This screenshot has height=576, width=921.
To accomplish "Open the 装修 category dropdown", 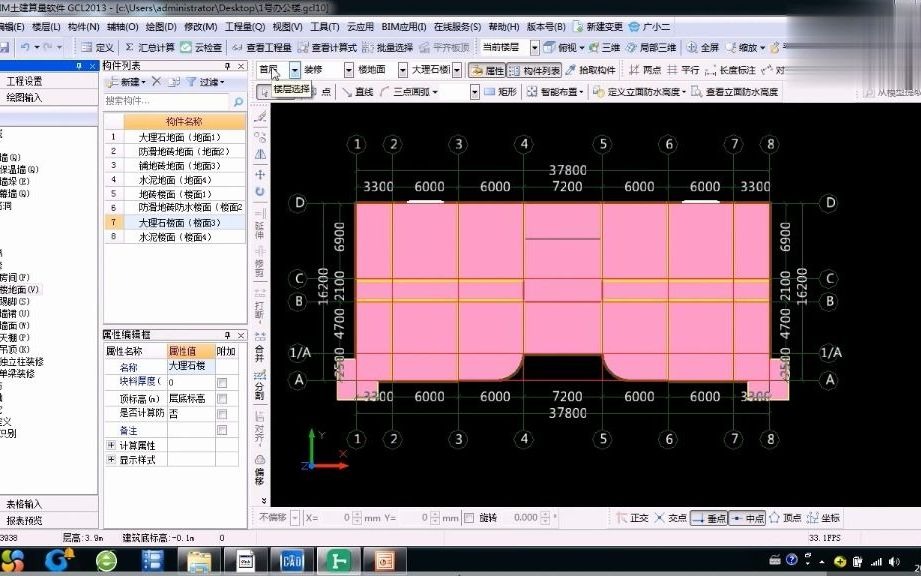I will click(x=349, y=70).
